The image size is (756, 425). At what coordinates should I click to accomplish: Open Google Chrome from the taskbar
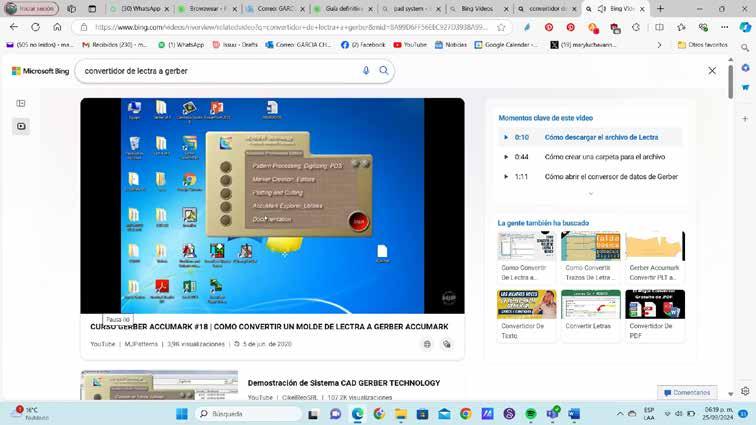pyautogui.click(x=465, y=414)
